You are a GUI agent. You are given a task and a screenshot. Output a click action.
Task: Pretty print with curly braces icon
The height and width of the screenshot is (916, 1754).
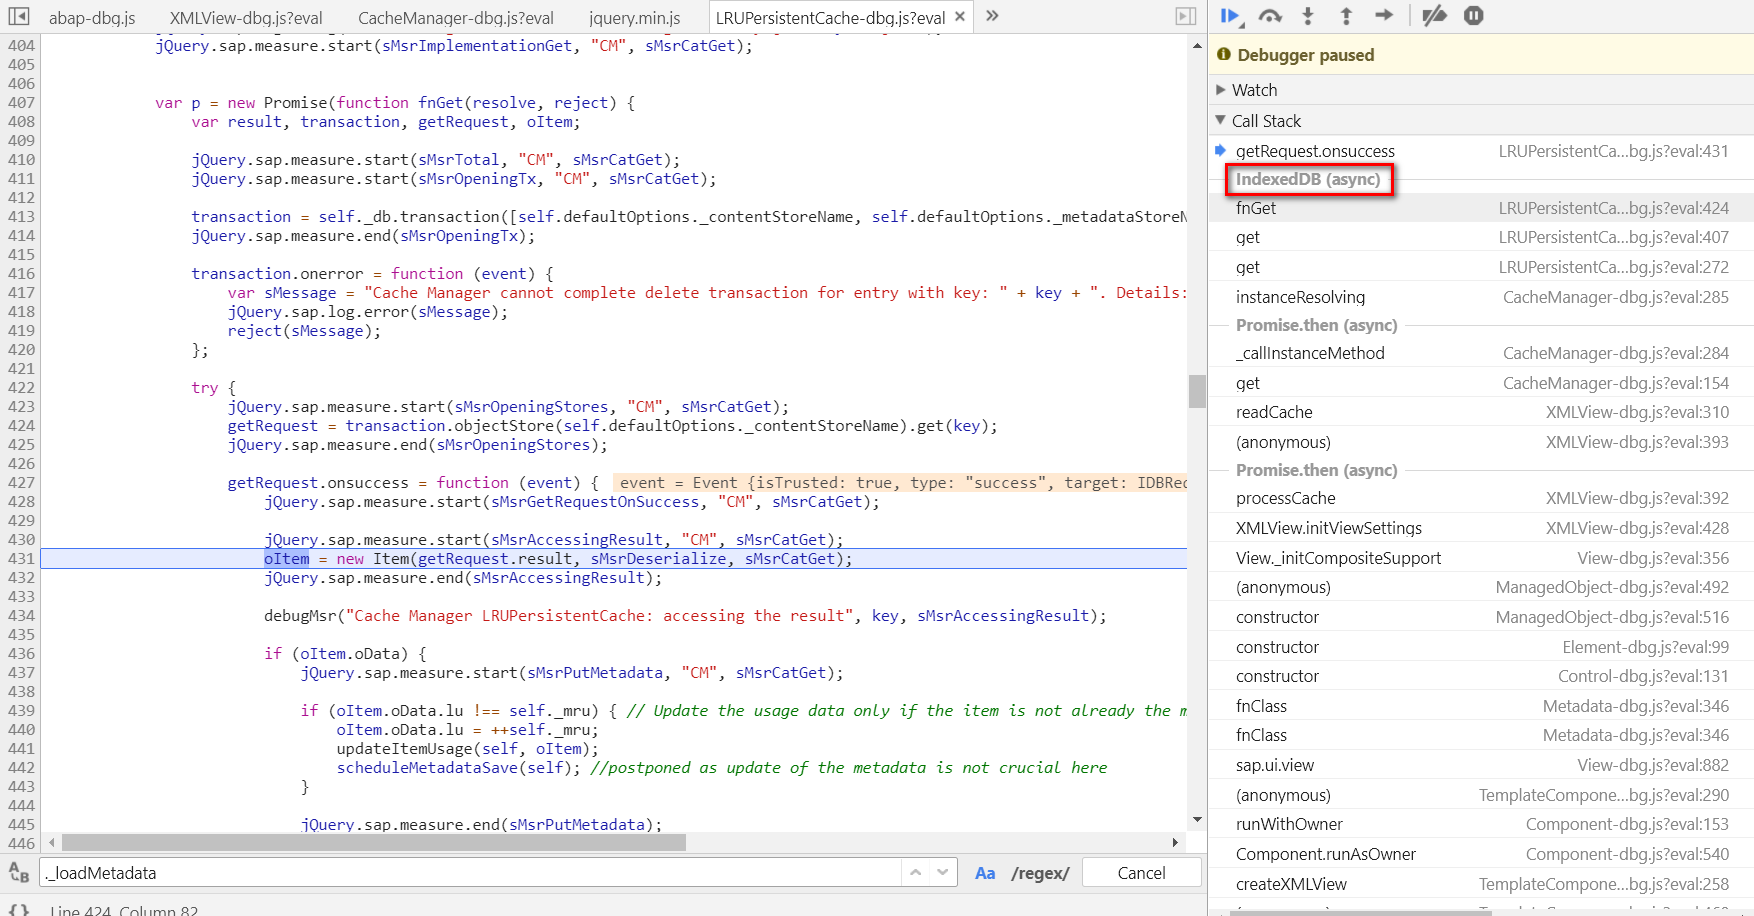tap(19, 909)
